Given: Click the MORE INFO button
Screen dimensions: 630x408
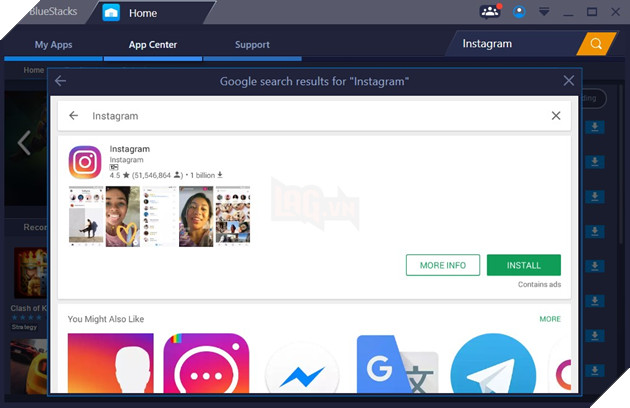Looking at the screenshot, I should click(443, 265).
